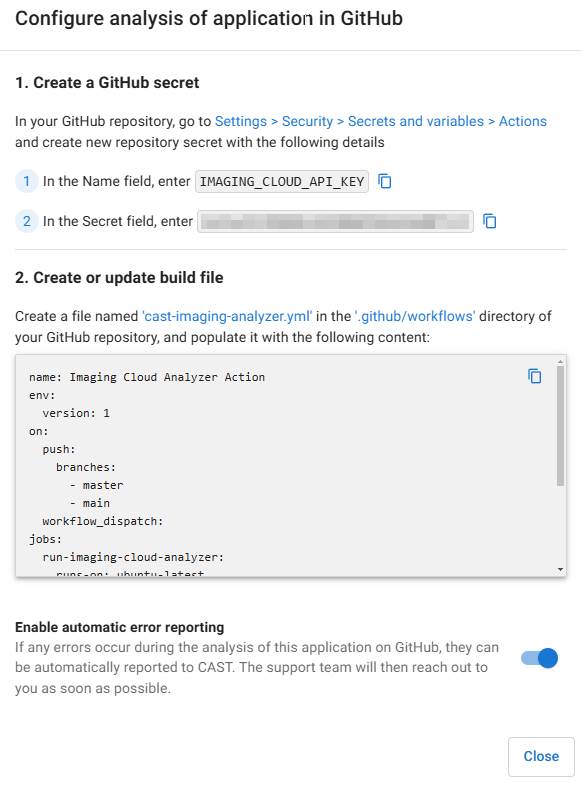Click the code block scrollbar thumb
581x786 pixels.
(x=560, y=426)
